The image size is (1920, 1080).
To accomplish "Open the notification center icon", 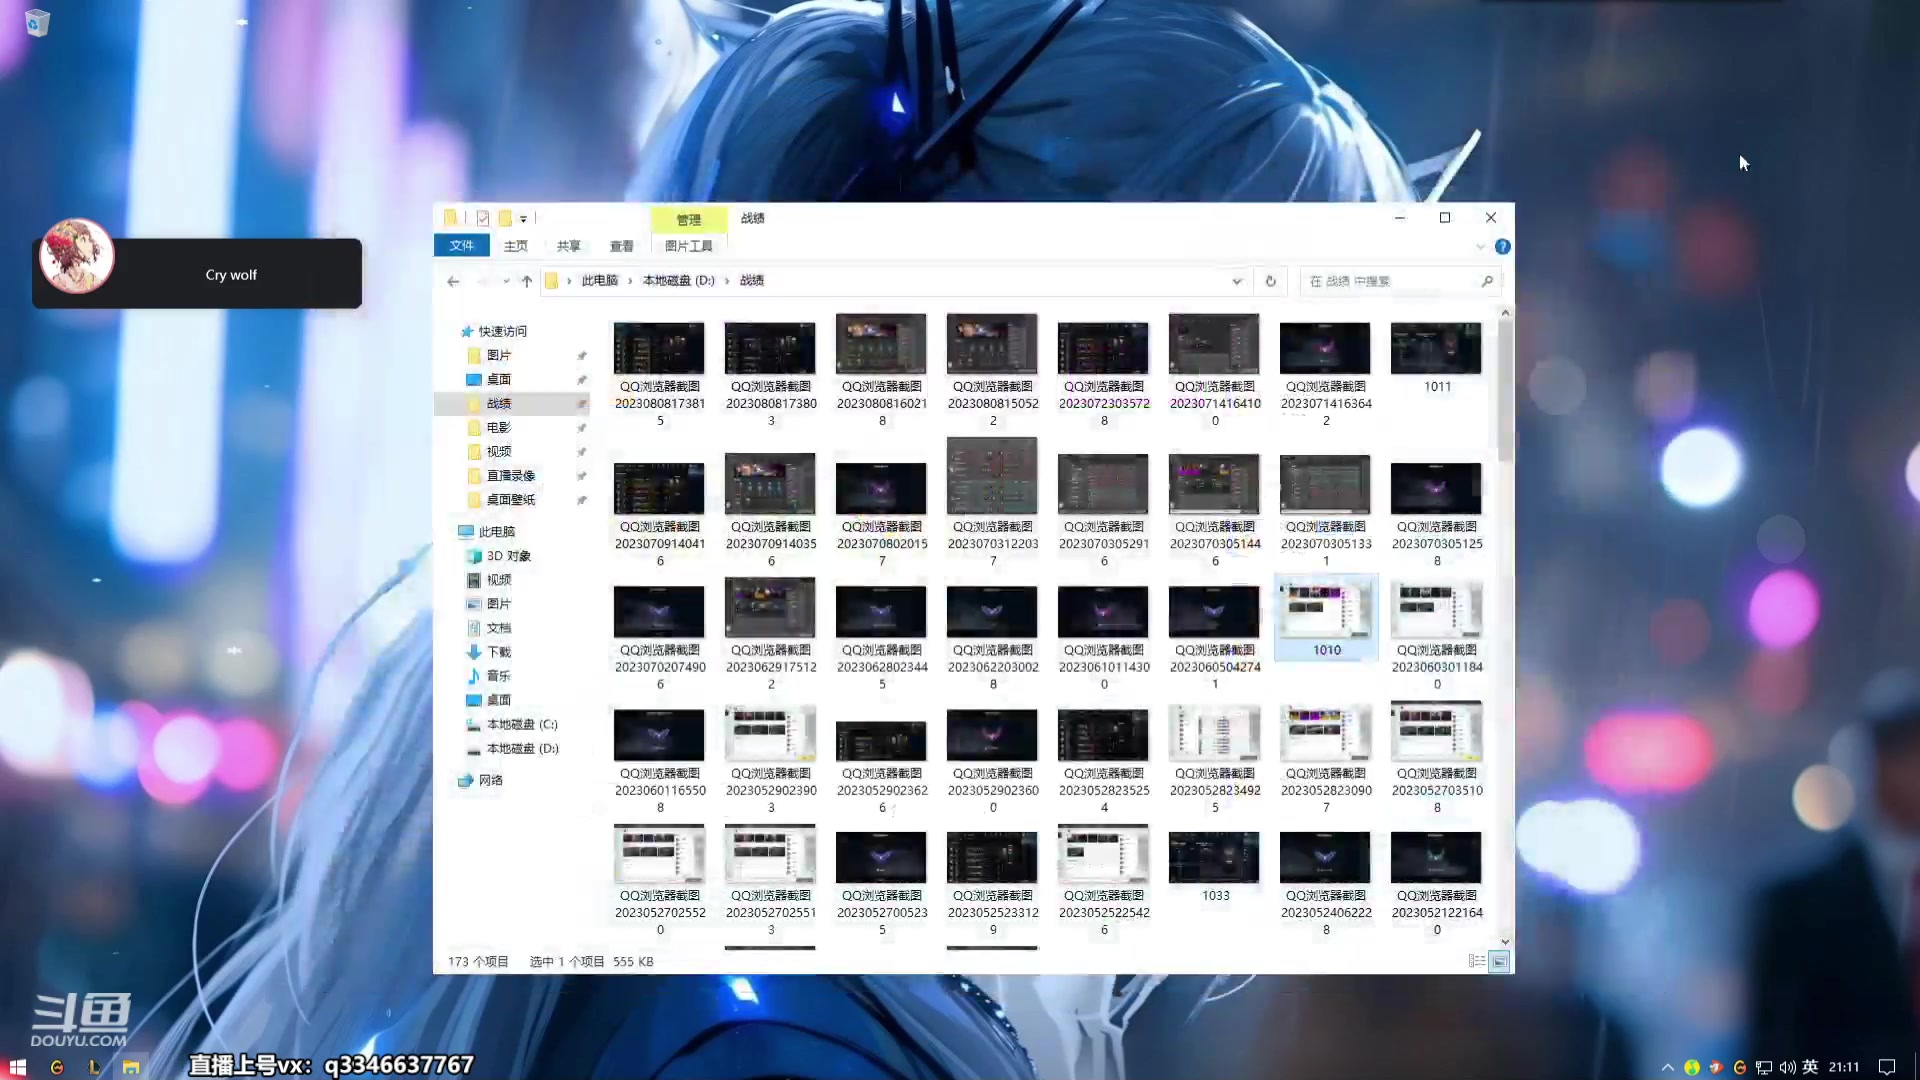I will (x=1887, y=1067).
